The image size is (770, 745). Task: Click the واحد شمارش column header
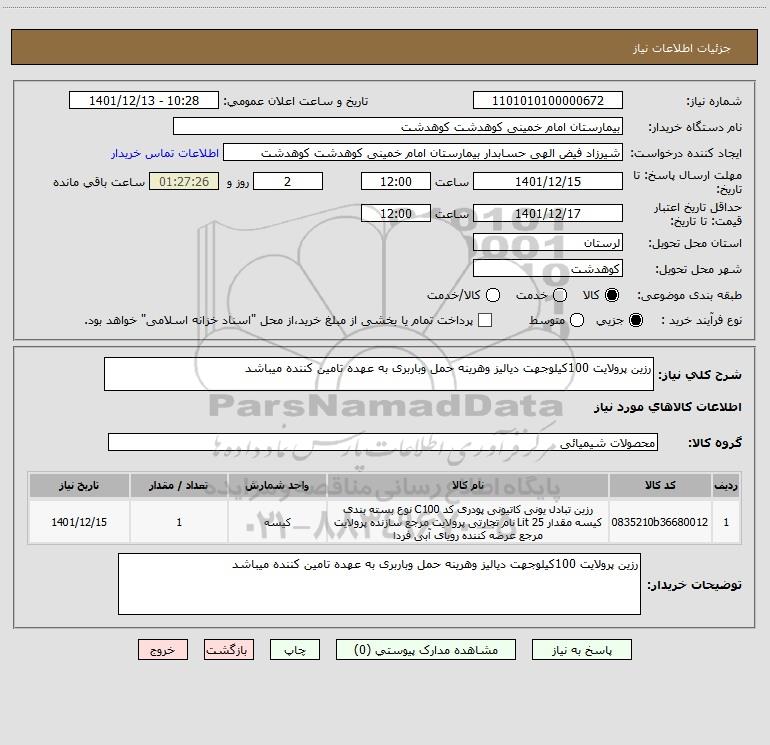[277, 485]
